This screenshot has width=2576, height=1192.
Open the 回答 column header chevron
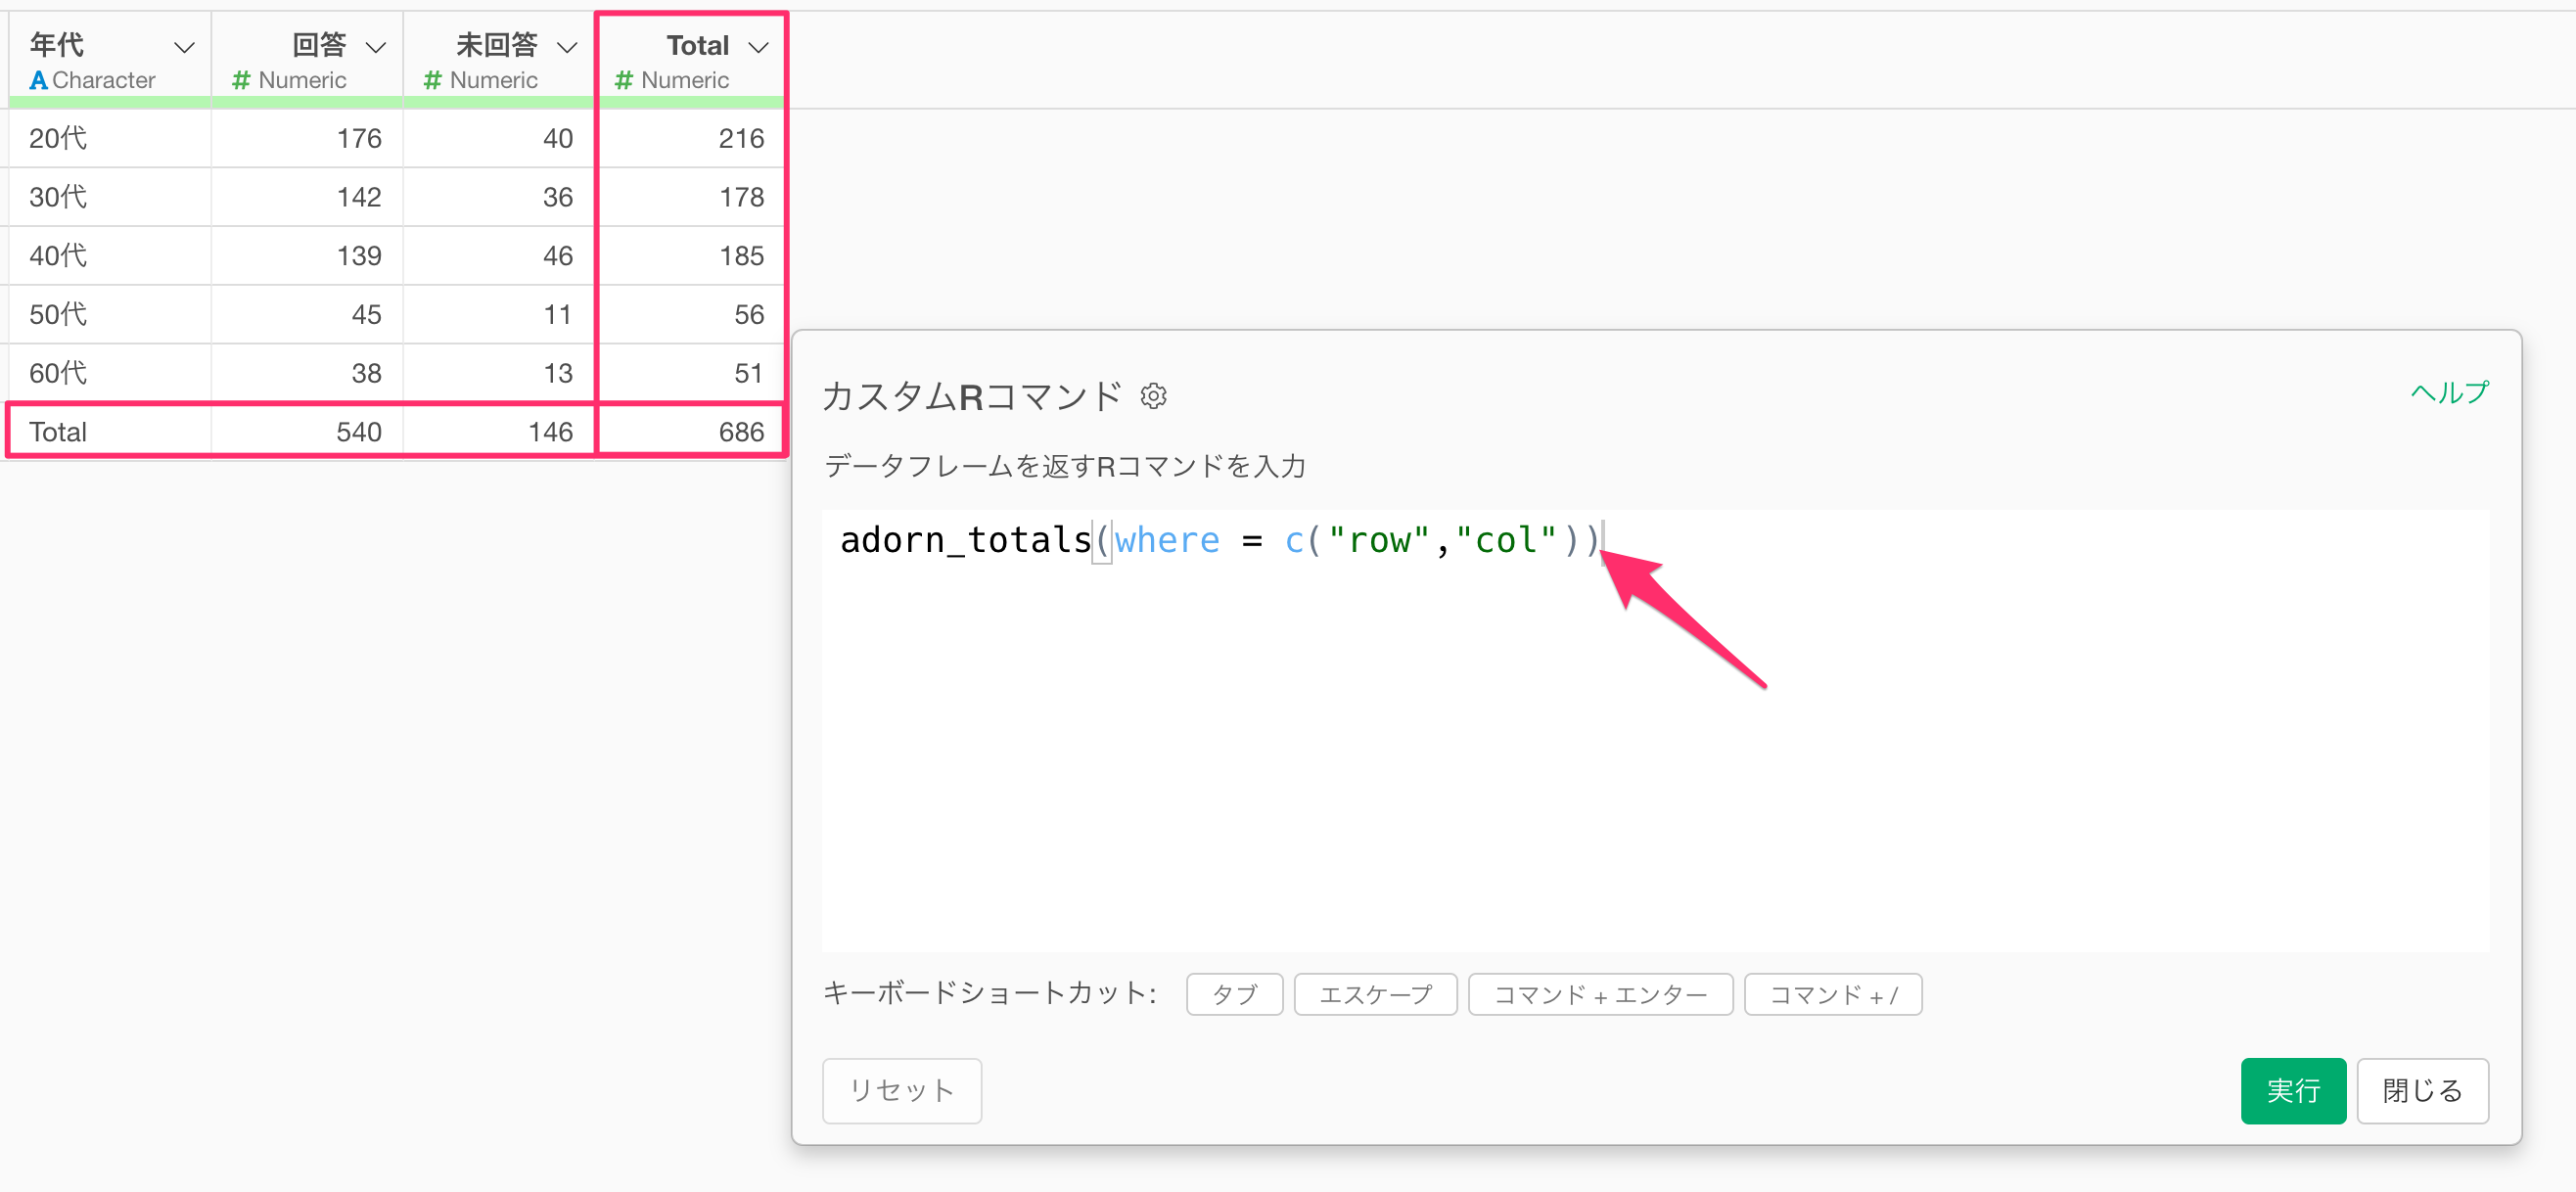point(376,47)
